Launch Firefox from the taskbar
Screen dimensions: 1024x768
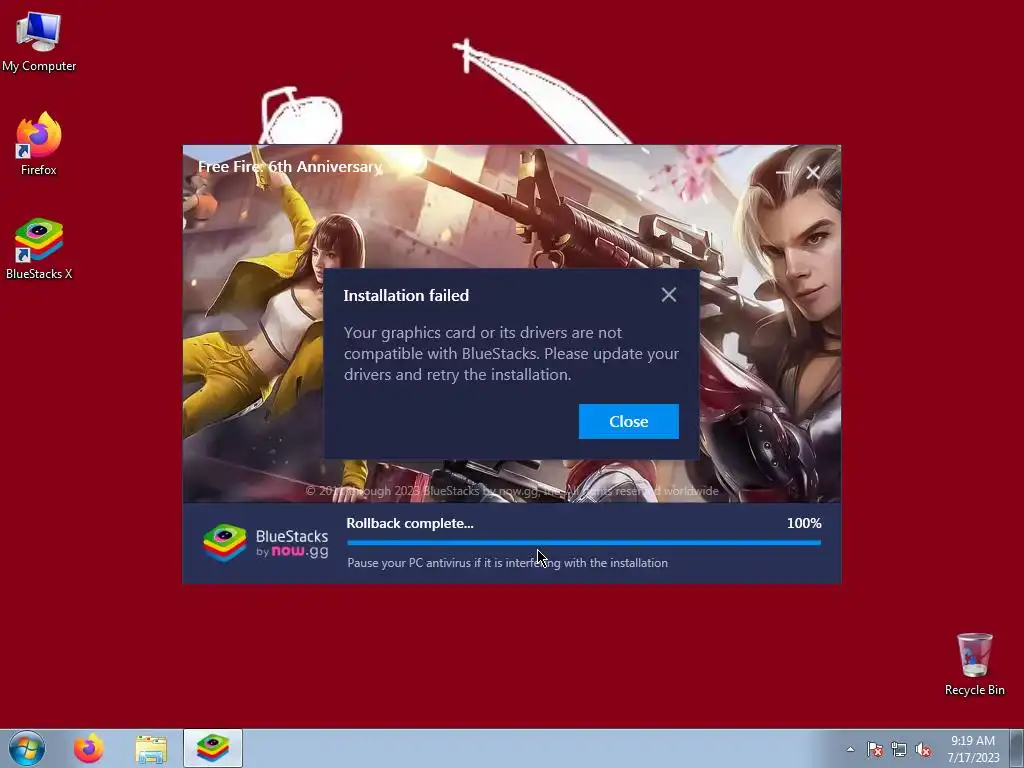pyautogui.click(x=88, y=748)
